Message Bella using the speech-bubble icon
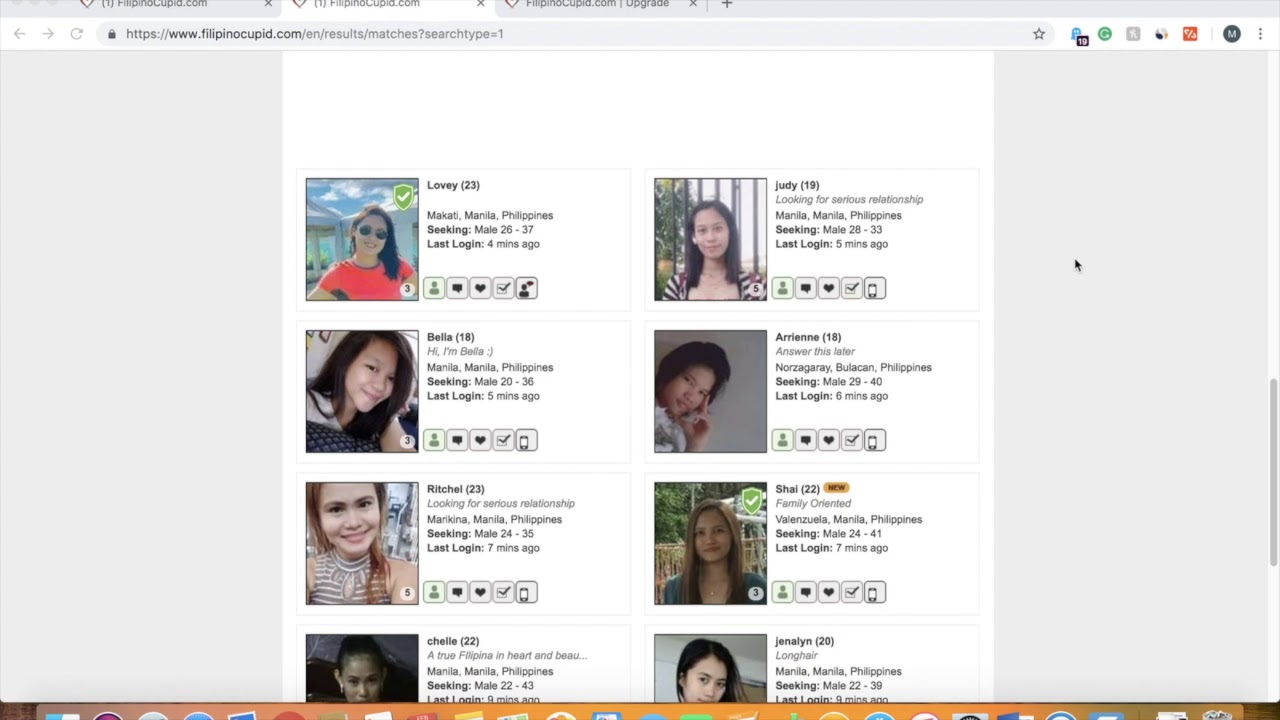1280x720 pixels. click(x=457, y=440)
